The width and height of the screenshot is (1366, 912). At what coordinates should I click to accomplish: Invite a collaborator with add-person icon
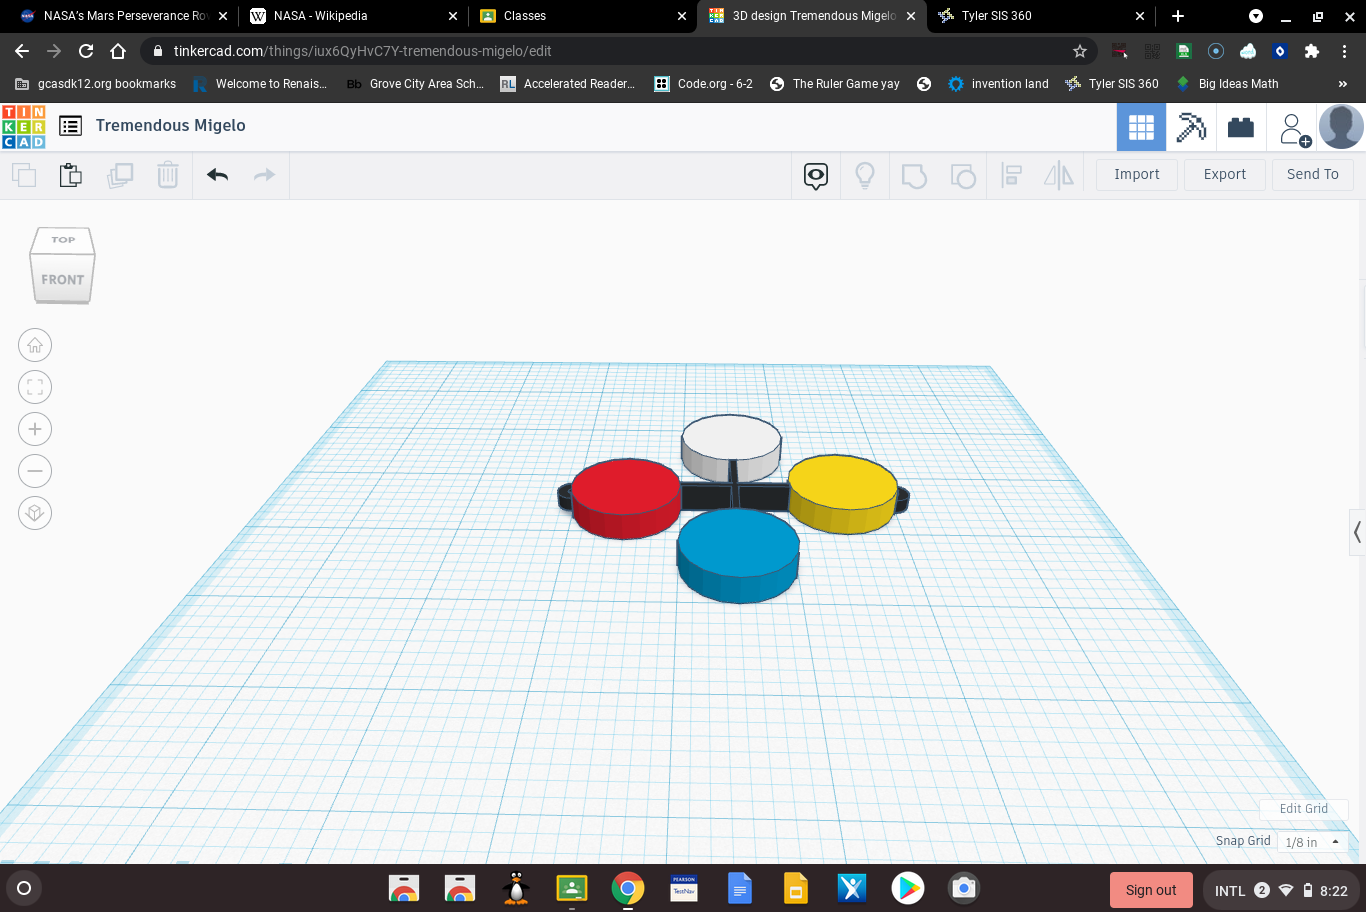(1294, 129)
